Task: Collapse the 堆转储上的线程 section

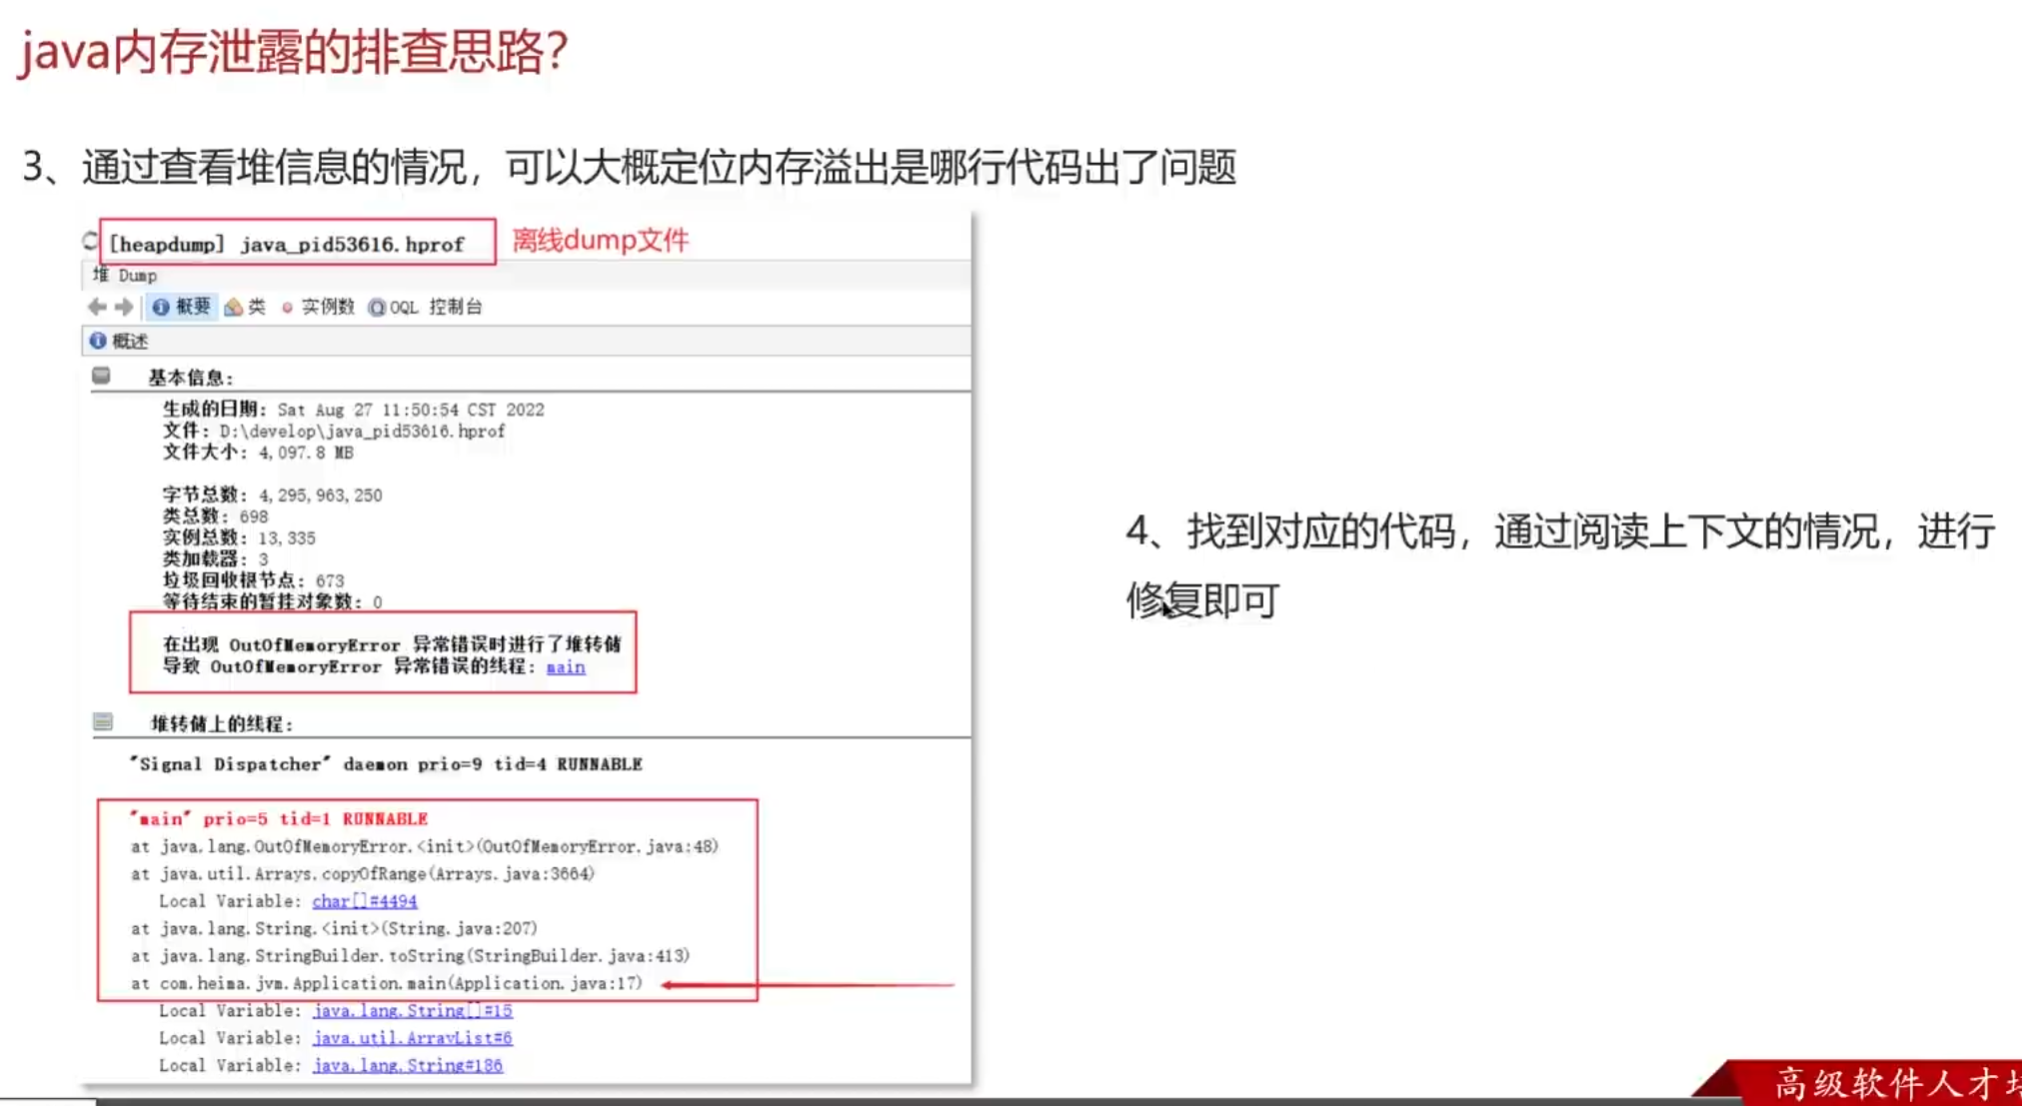Action: [x=103, y=722]
